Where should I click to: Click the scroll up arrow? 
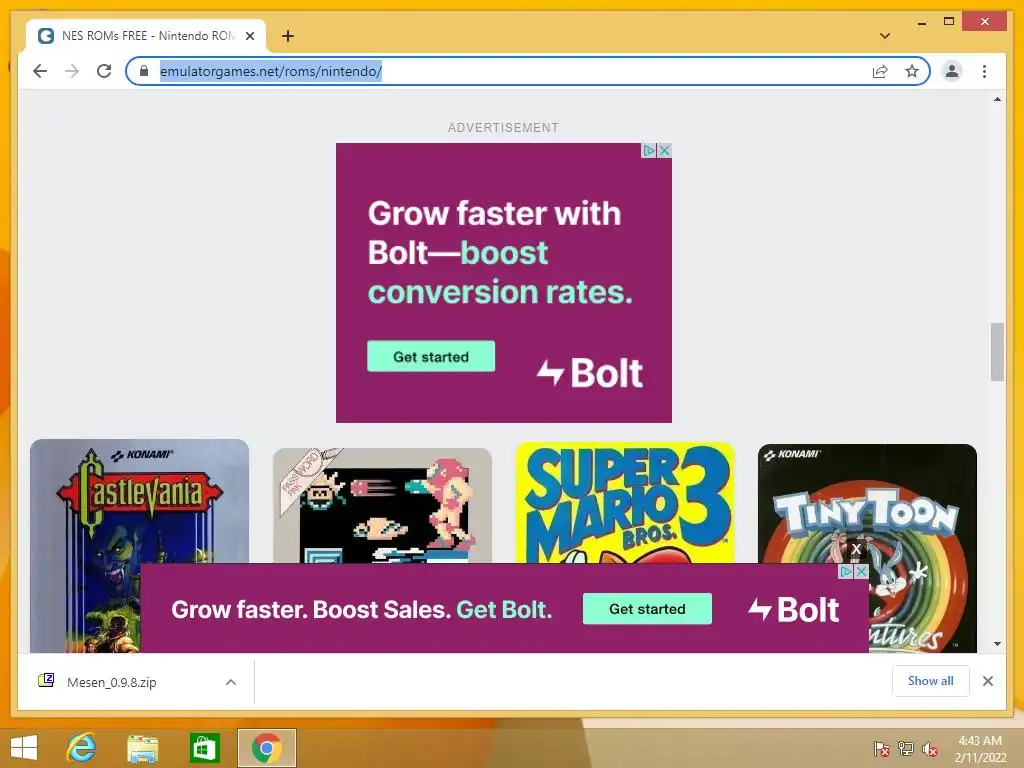(x=997, y=100)
